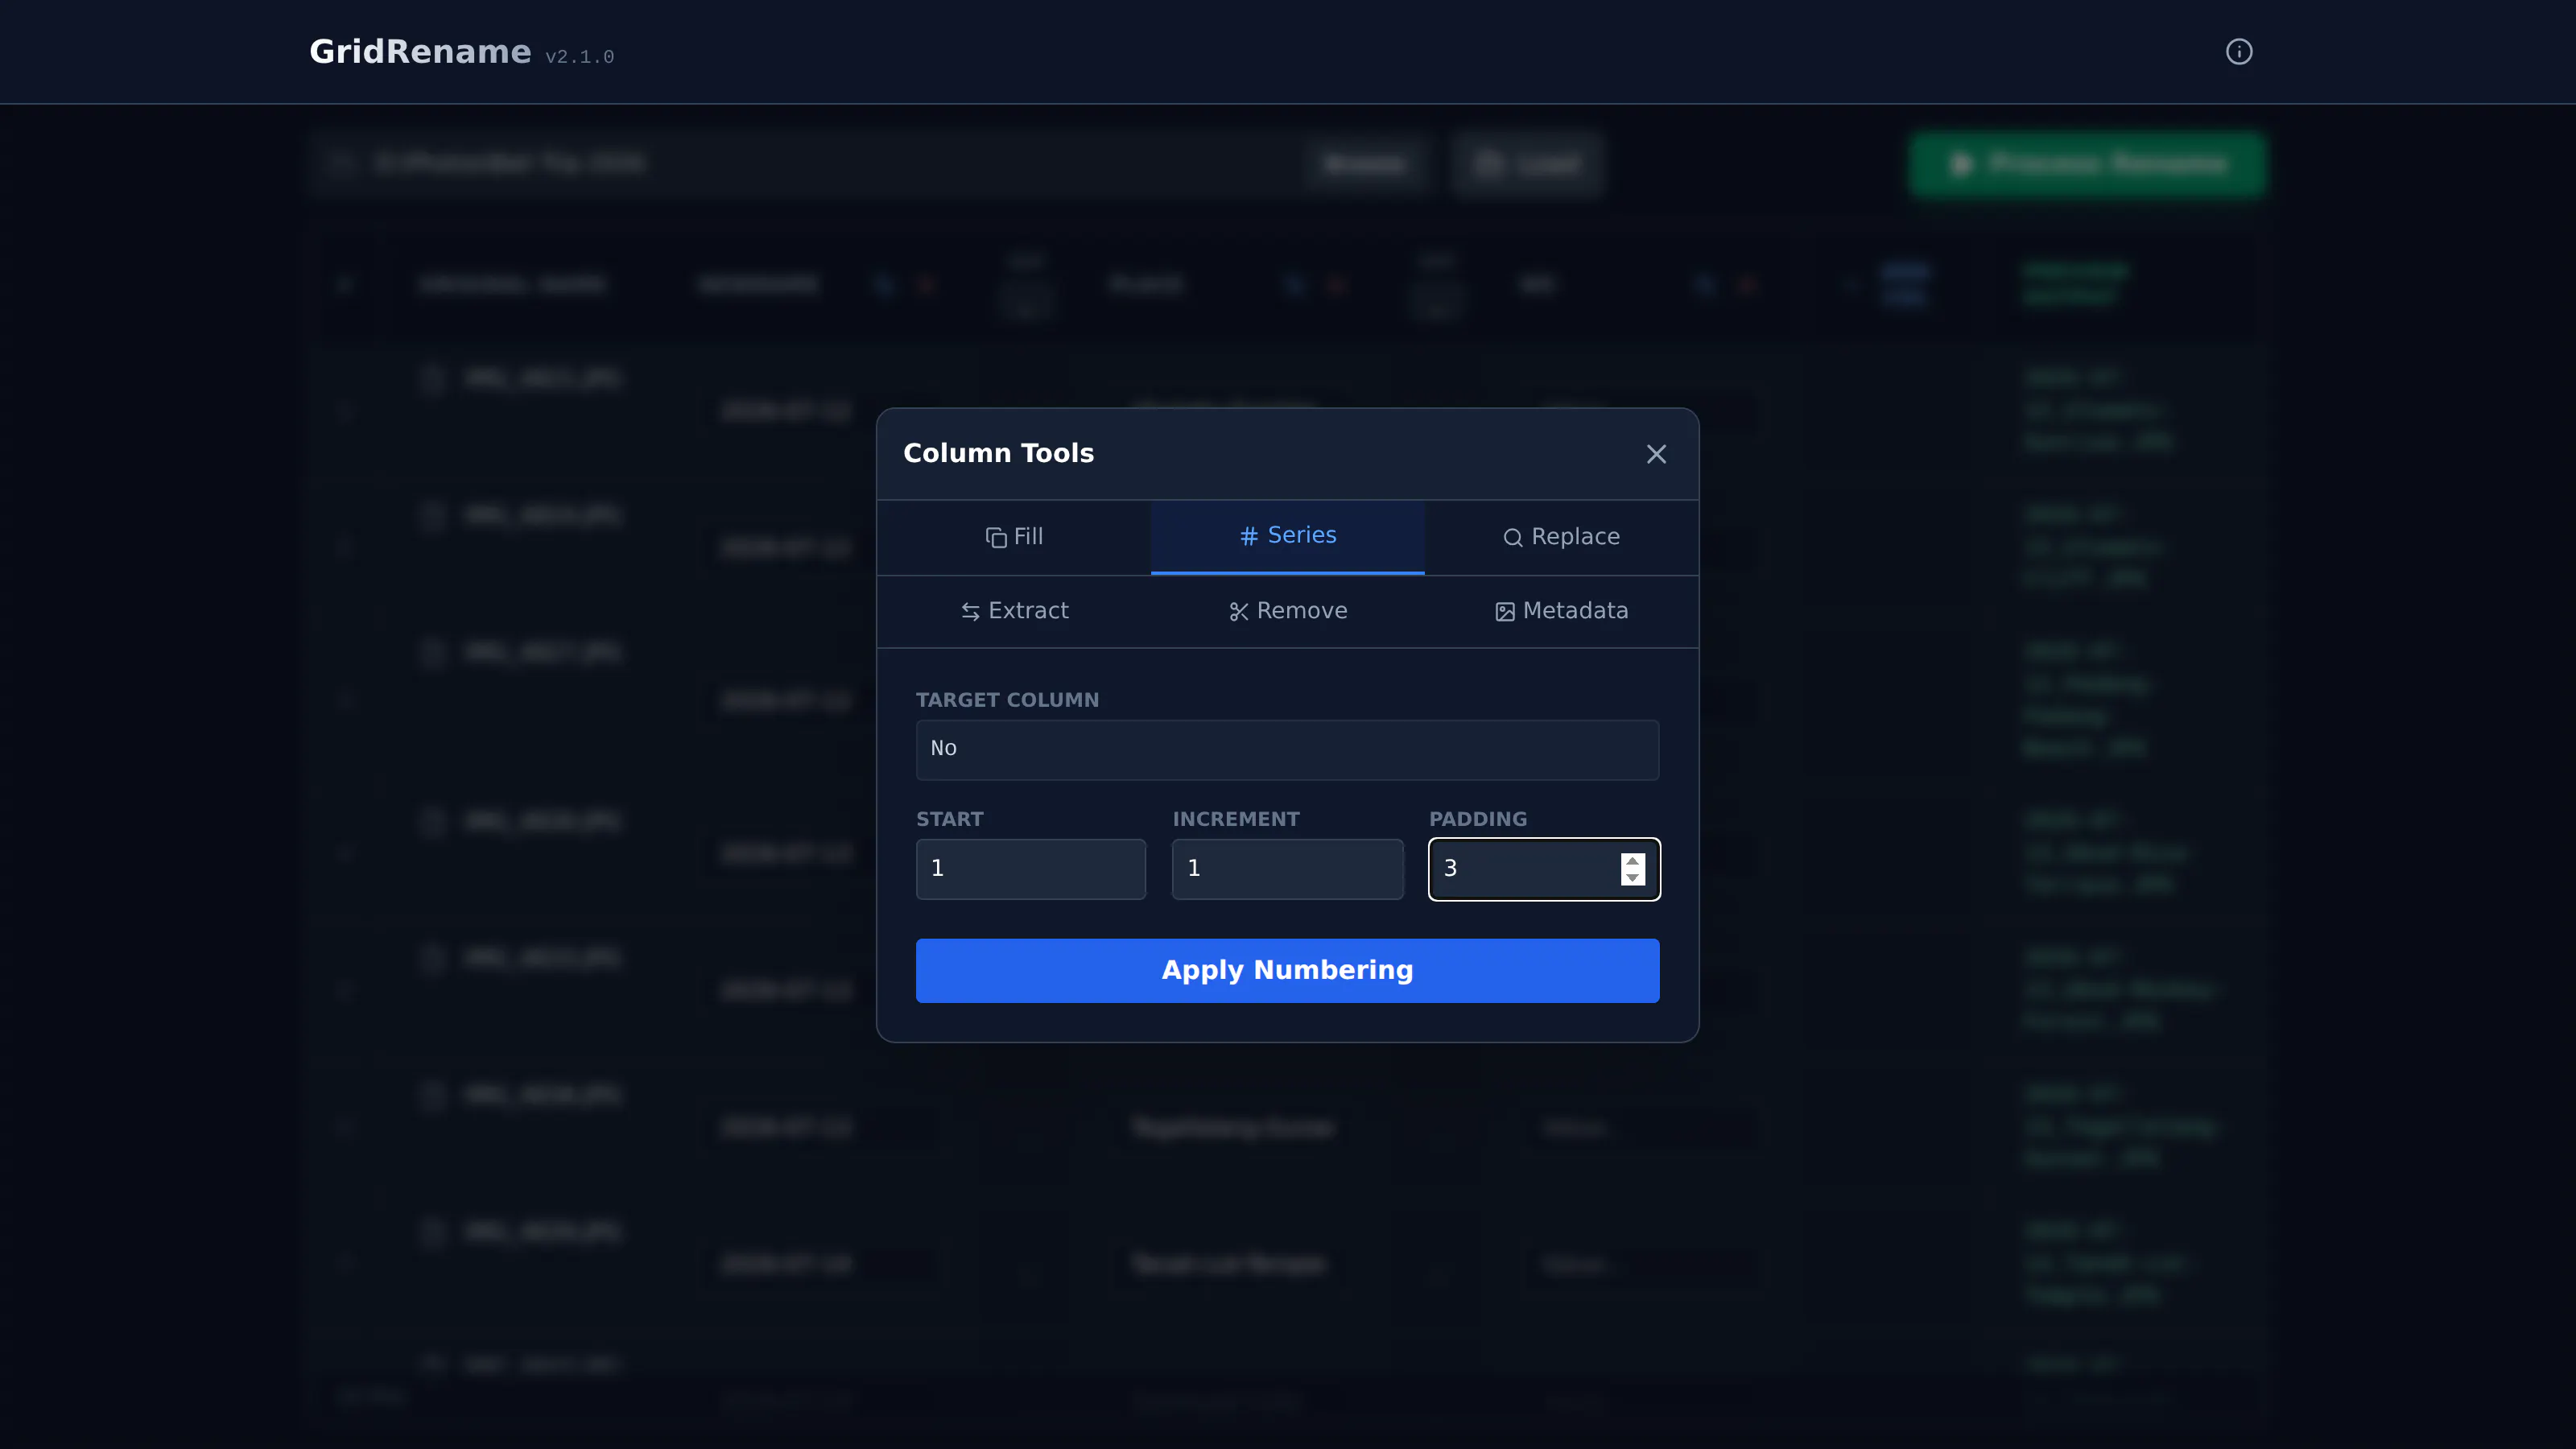Viewport: 2576px width, 1449px height.
Task: Increase padding with the up arrow
Action: 1632,860
